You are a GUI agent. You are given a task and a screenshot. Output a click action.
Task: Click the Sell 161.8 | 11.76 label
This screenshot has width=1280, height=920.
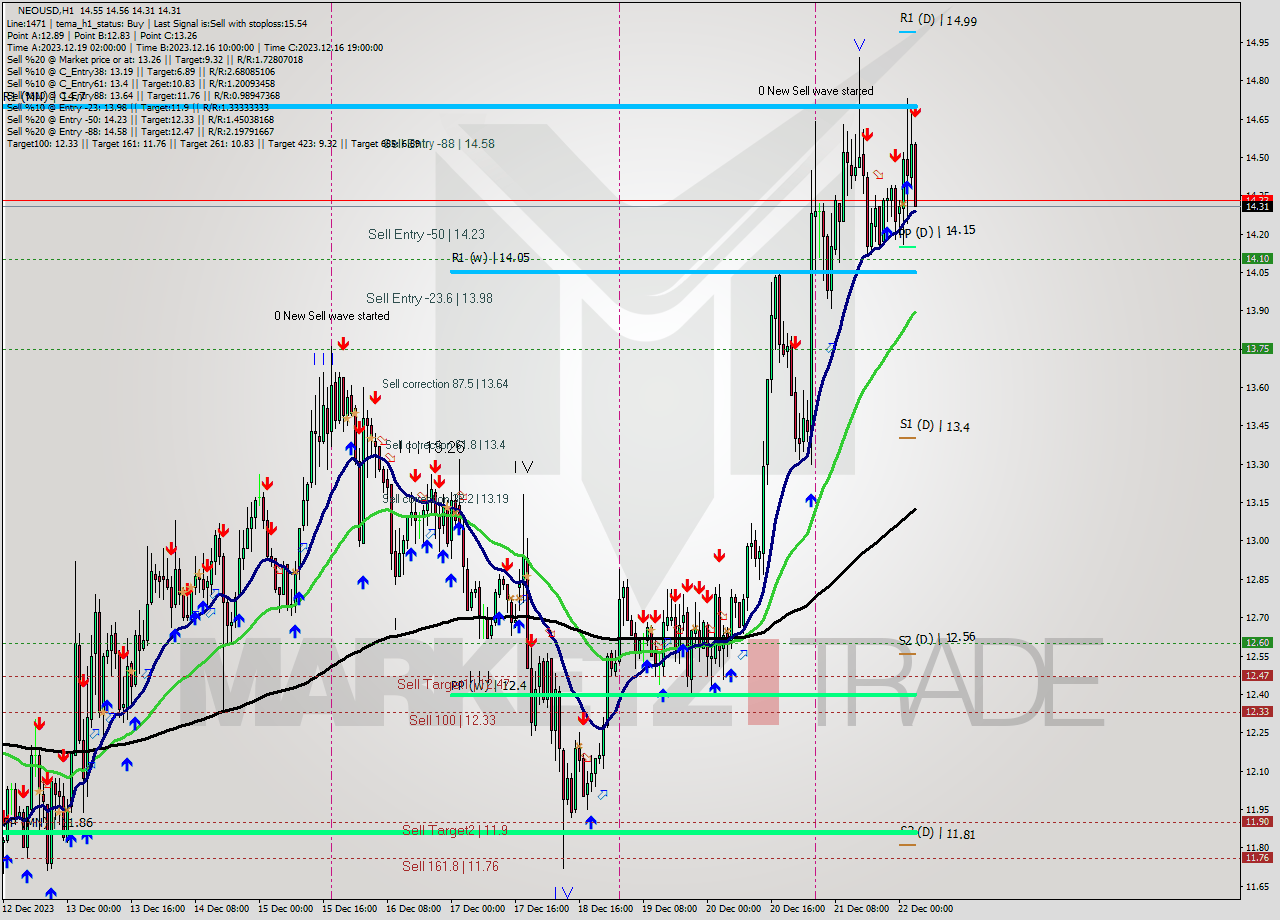click(x=452, y=866)
